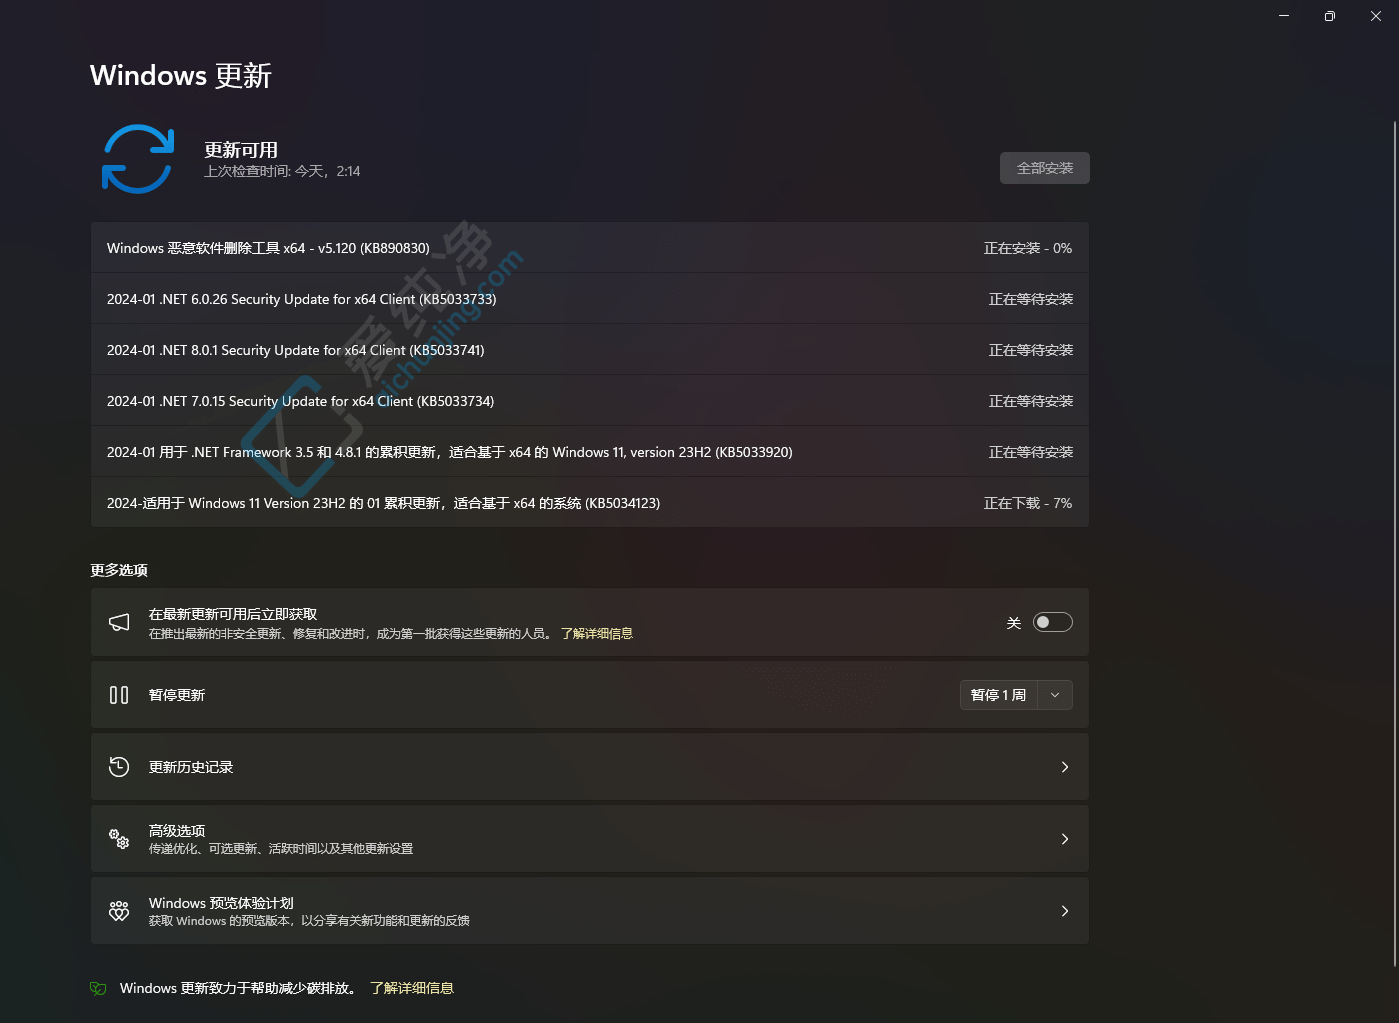Select the .NET 6.0.26 Security Update row
Image resolution: width=1399 pixels, height=1023 pixels.
(590, 299)
